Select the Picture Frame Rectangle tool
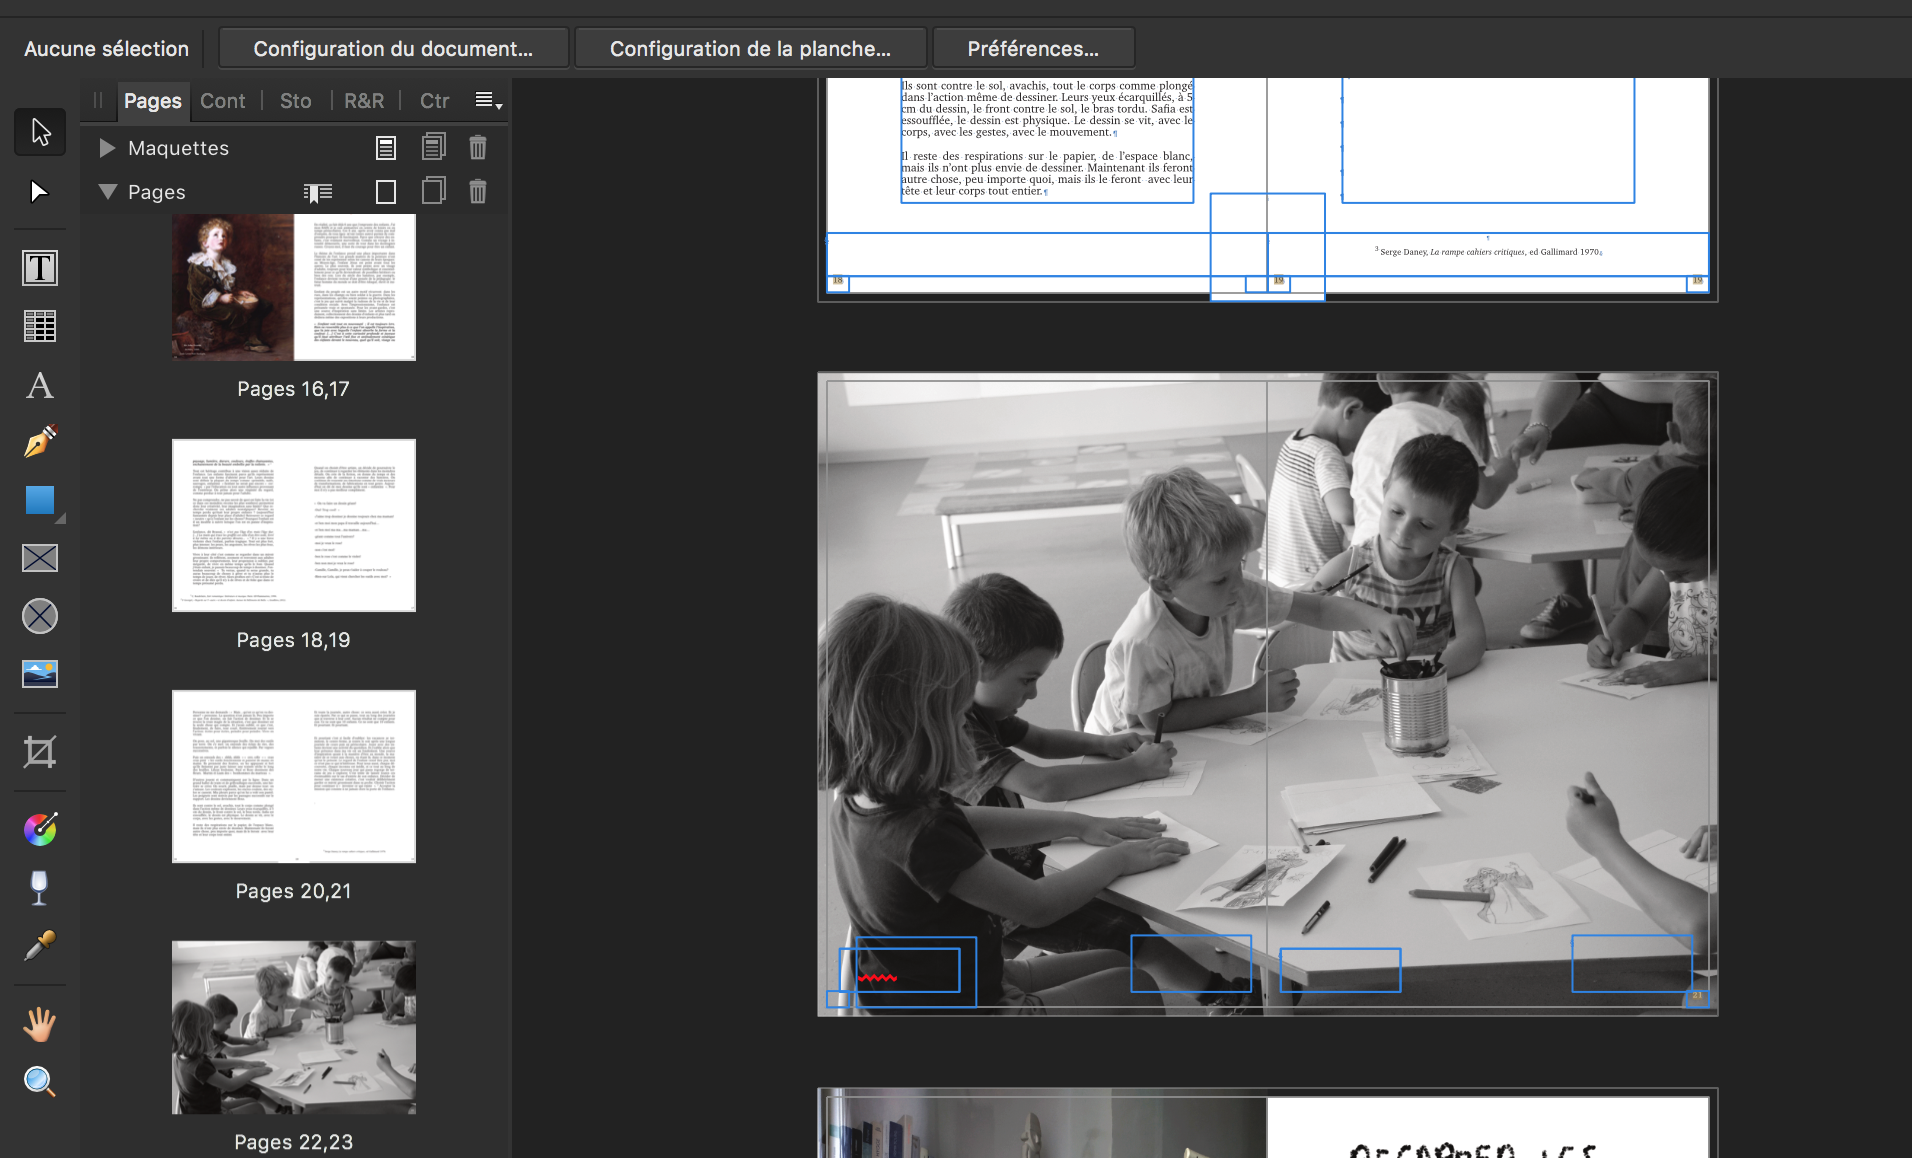The width and height of the screenshot is (1912, 1158). (40, 558)
